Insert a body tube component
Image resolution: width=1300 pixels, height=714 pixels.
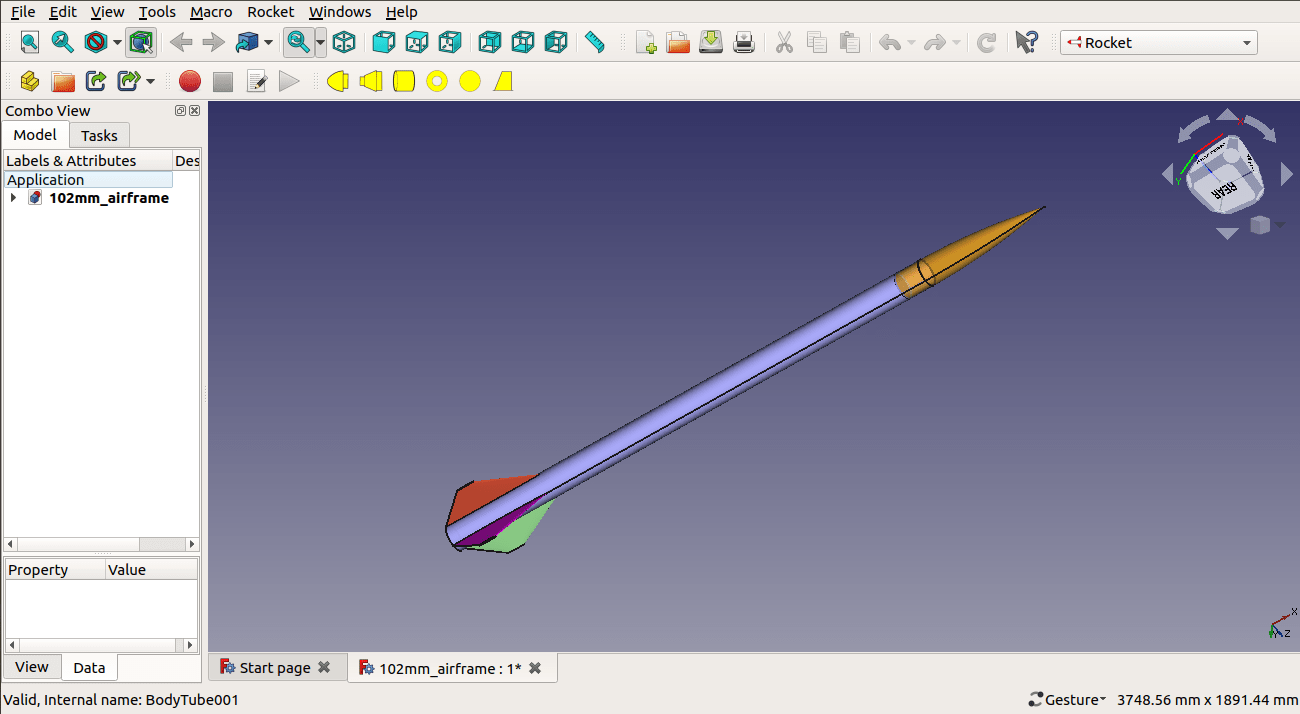[x=404, y=81]
